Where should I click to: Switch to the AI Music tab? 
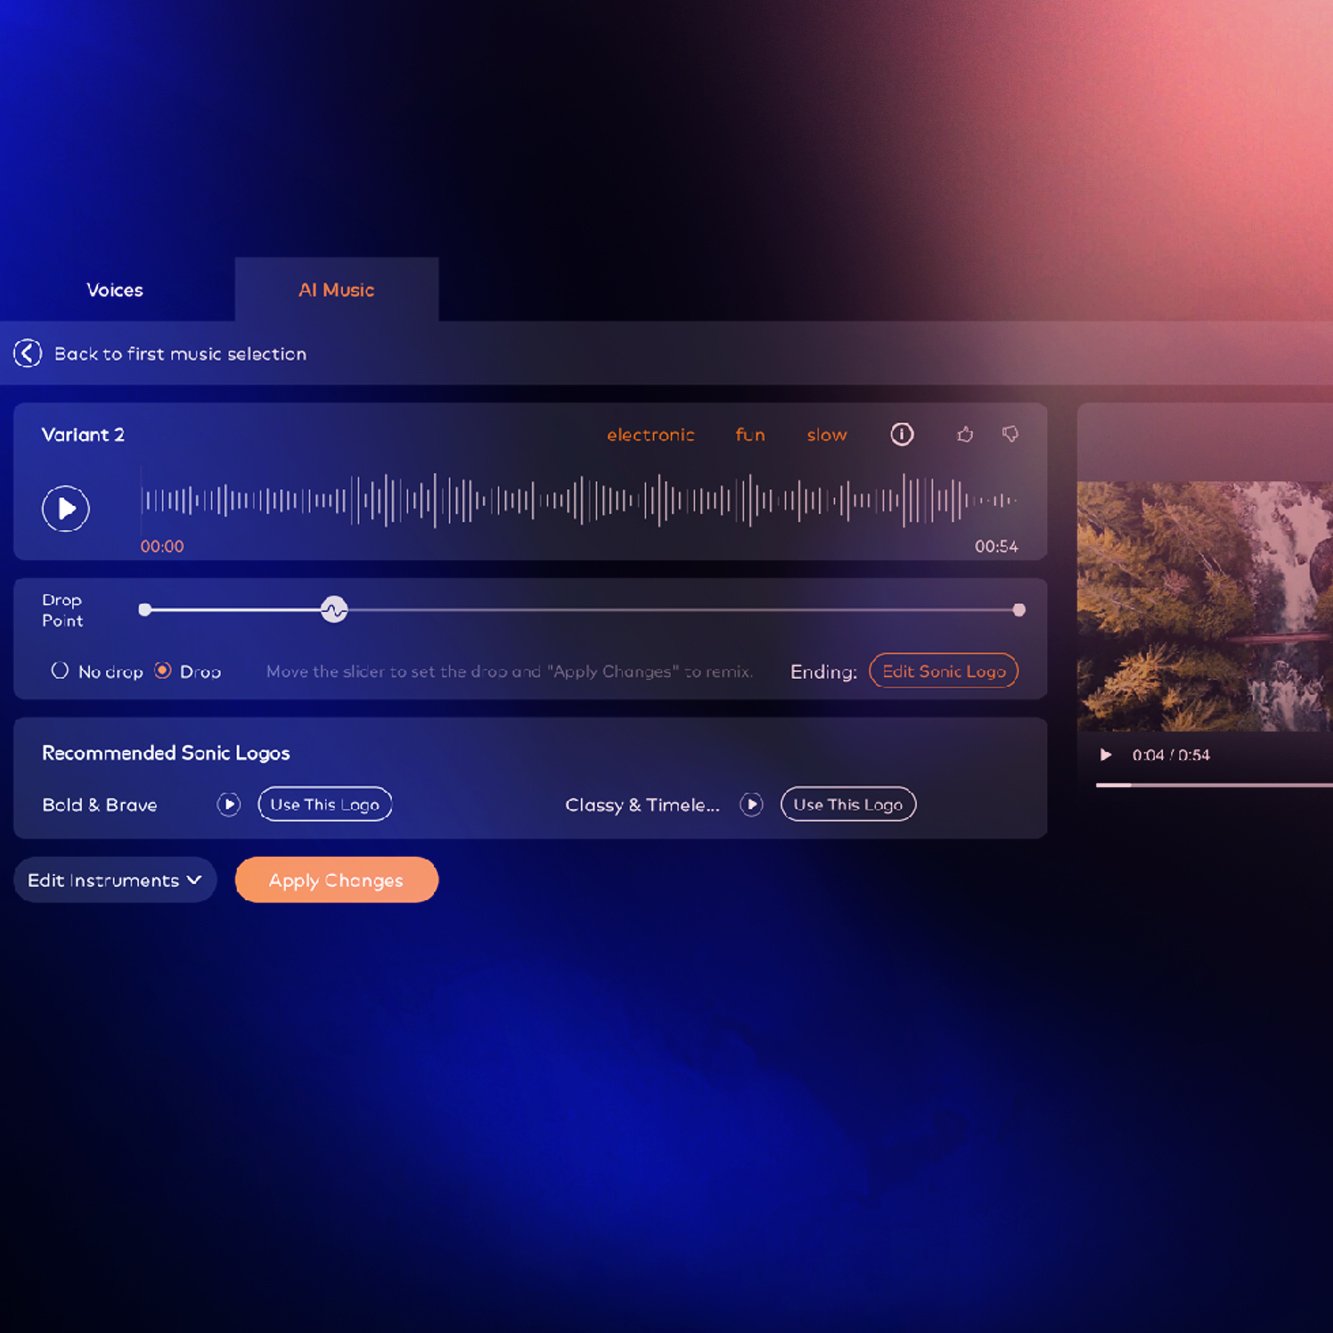click(x=336, y=289)
